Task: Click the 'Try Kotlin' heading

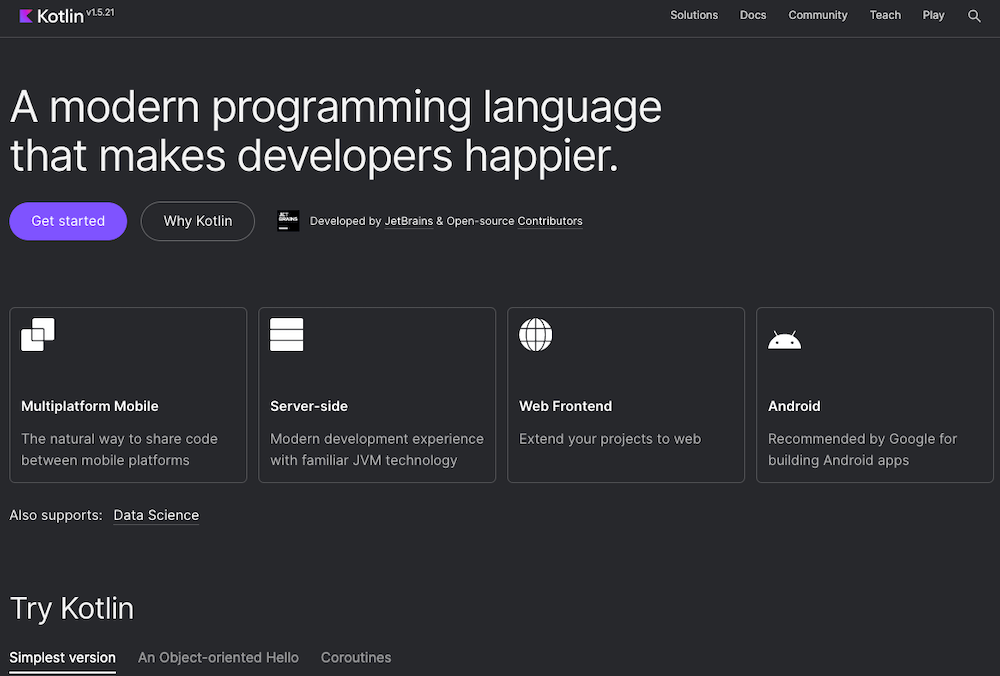Action: pos(72,608)
